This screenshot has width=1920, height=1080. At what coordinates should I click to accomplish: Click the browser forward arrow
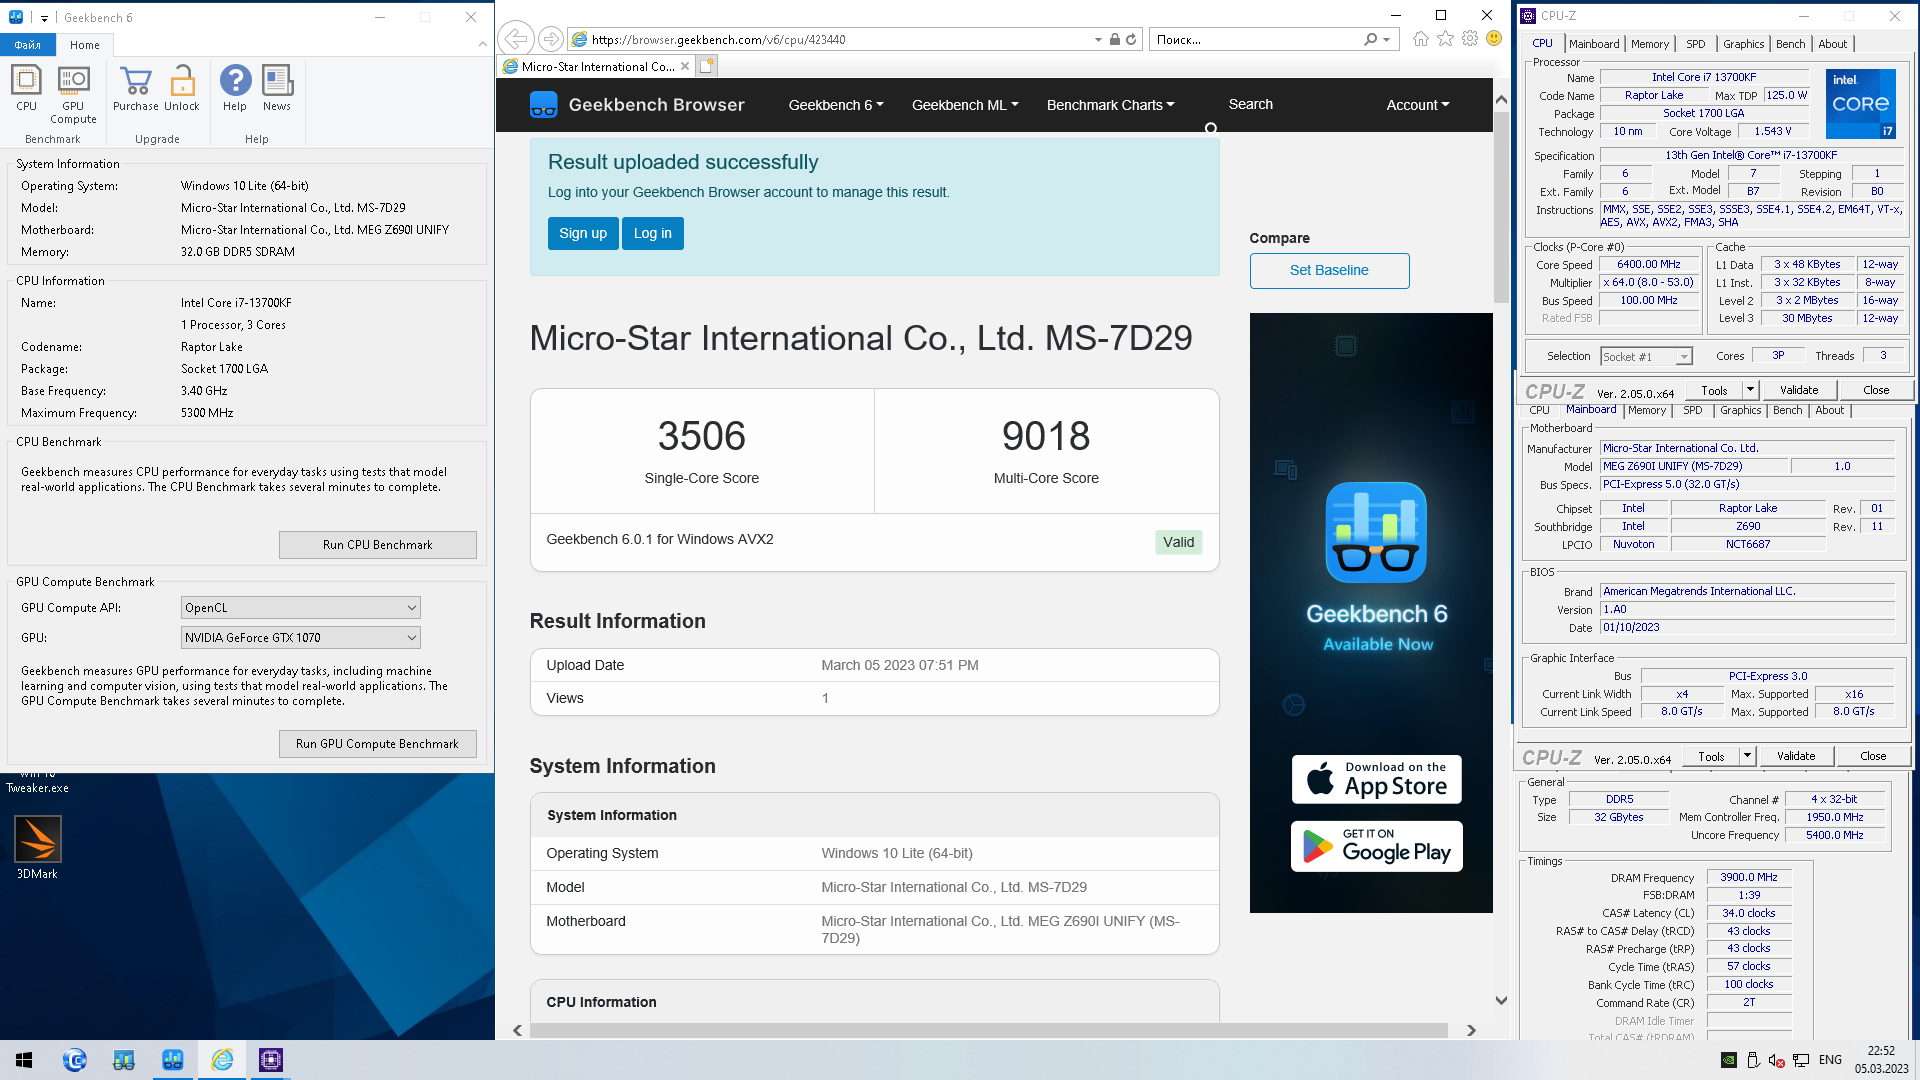550,39
